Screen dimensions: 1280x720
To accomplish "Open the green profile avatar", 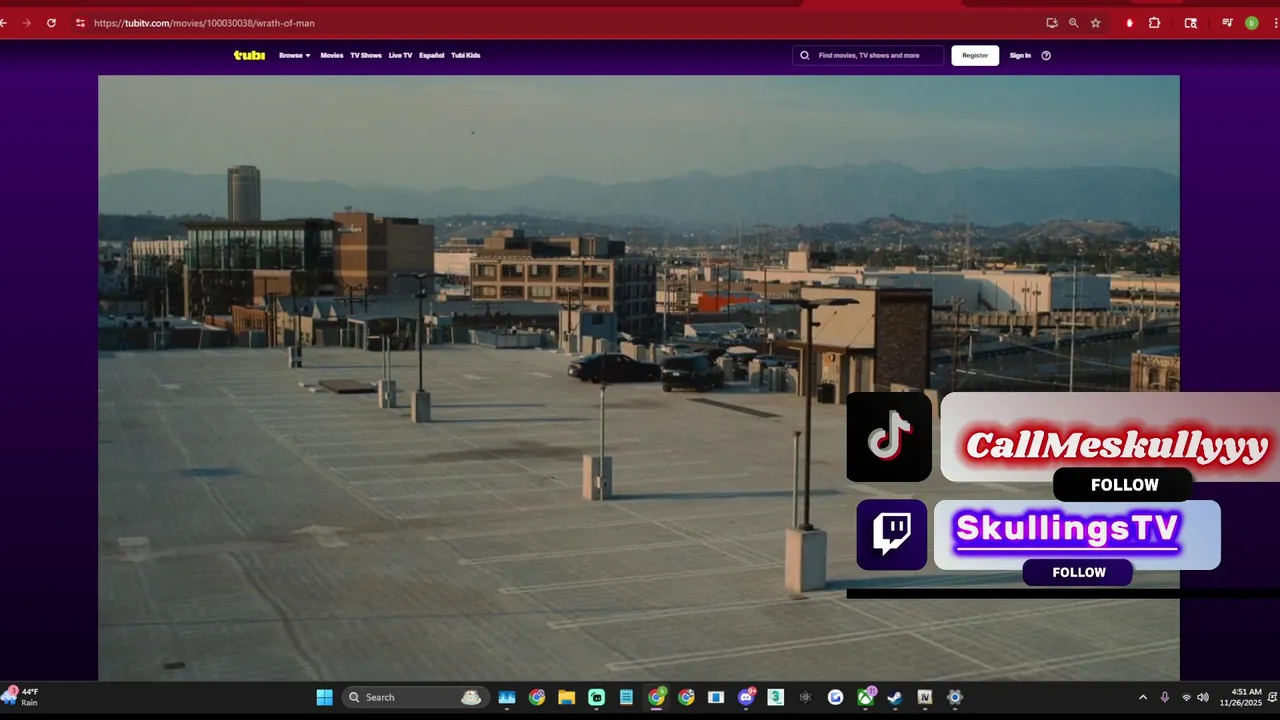I will tap(1251, 23).
